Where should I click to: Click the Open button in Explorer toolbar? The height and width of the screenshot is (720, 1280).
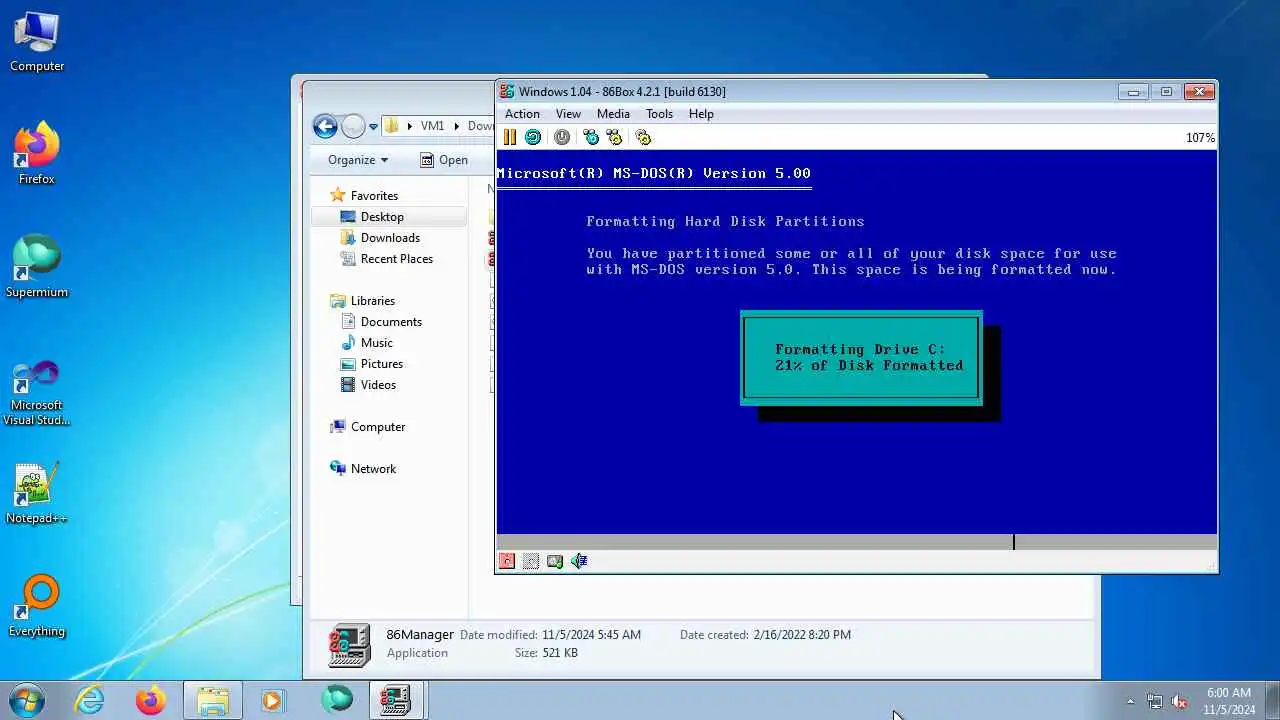444,160
